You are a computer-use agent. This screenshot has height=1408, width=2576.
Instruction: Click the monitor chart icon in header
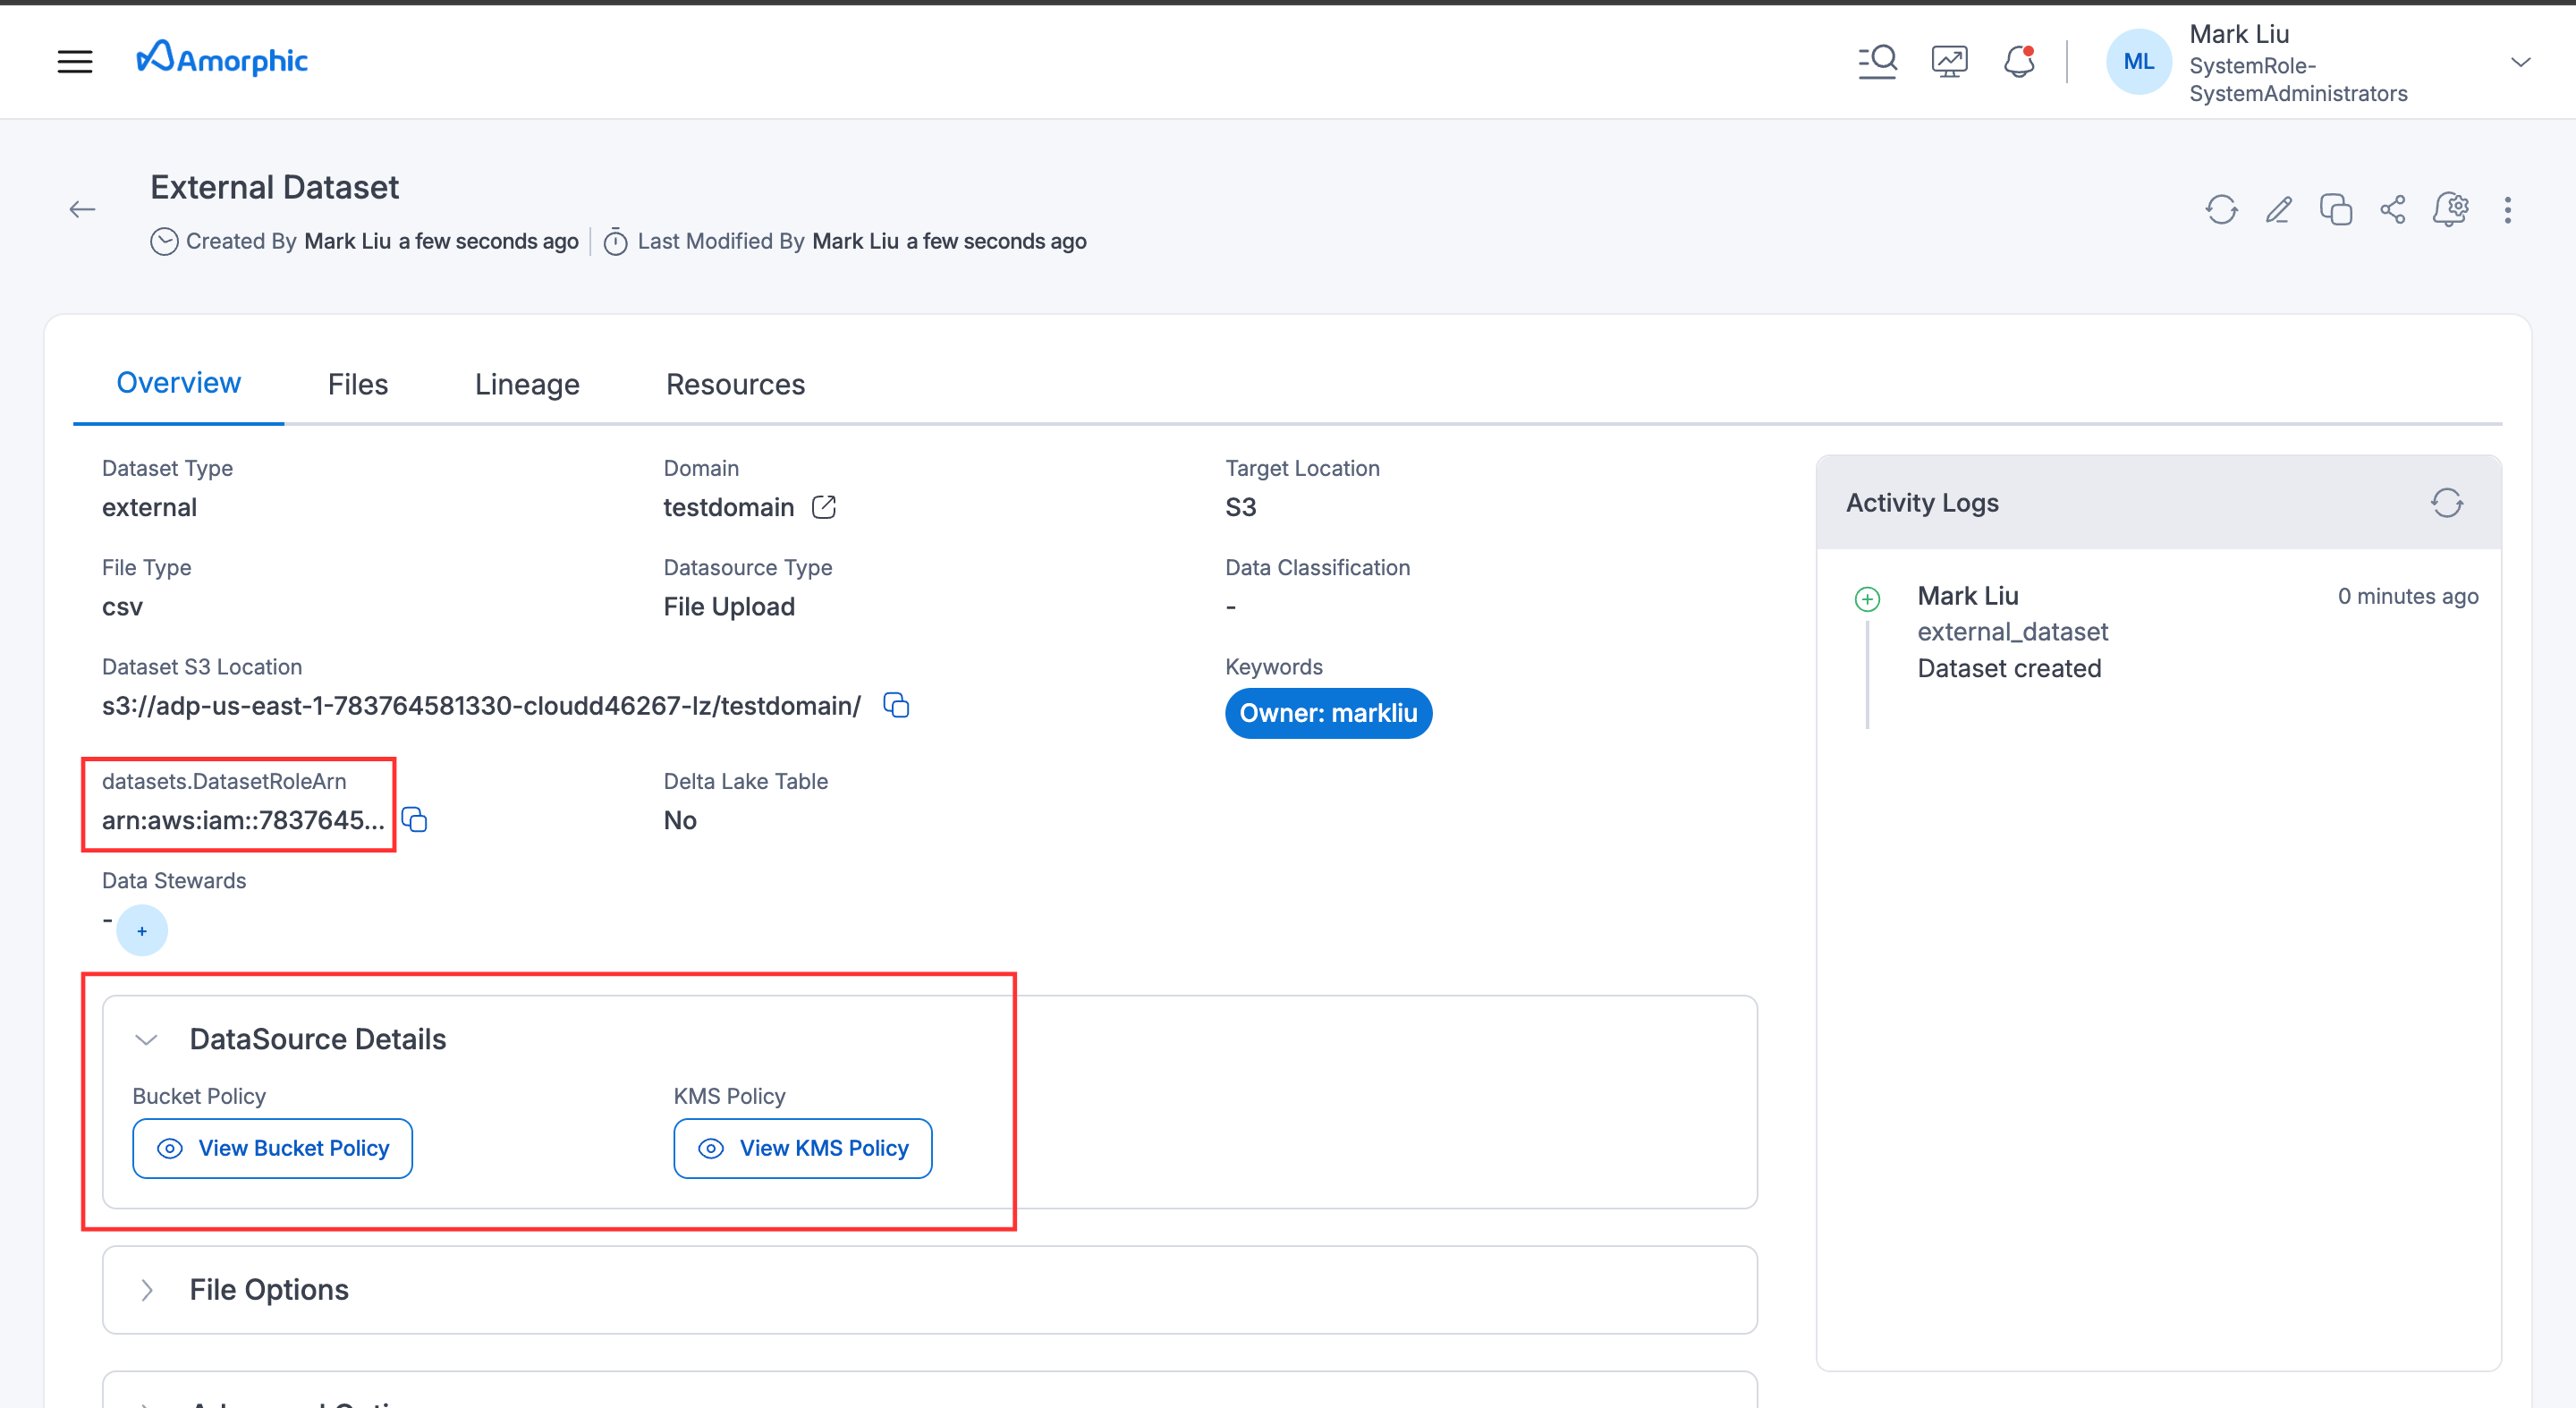[1949, 61]
